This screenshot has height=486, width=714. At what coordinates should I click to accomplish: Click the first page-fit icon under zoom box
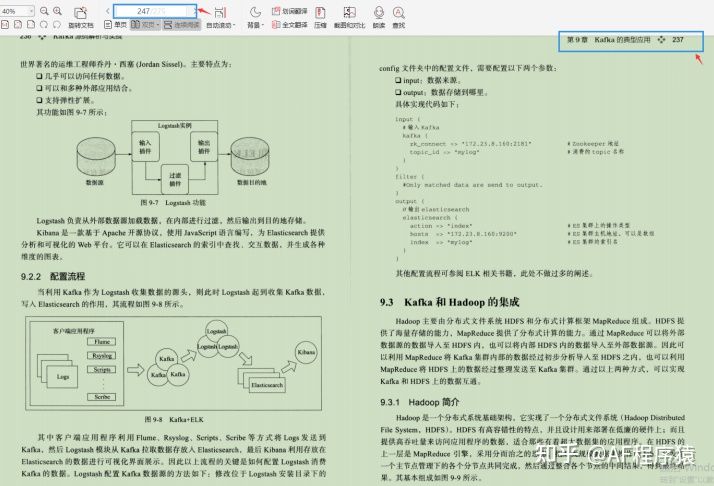(x=5, y=25)
